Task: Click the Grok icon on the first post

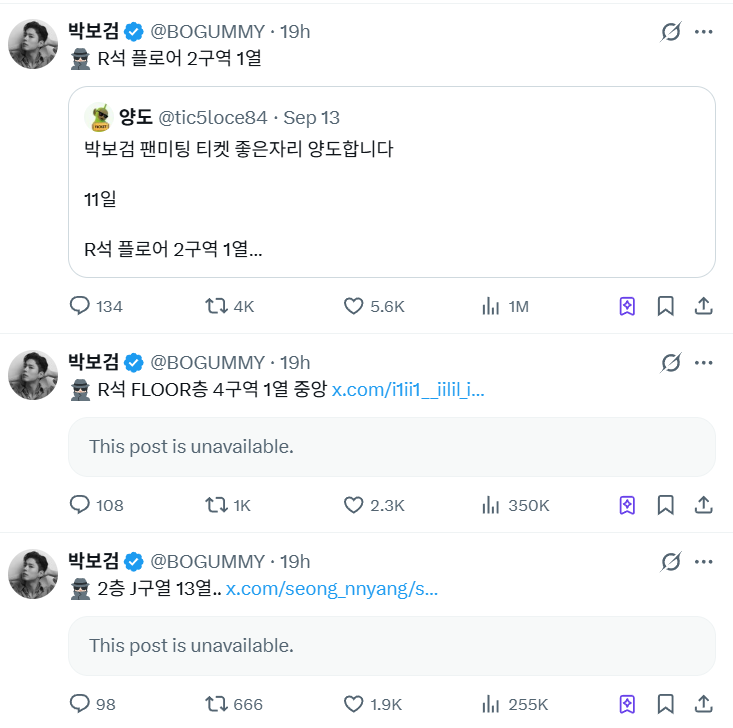Action: [x=671, y=32]
